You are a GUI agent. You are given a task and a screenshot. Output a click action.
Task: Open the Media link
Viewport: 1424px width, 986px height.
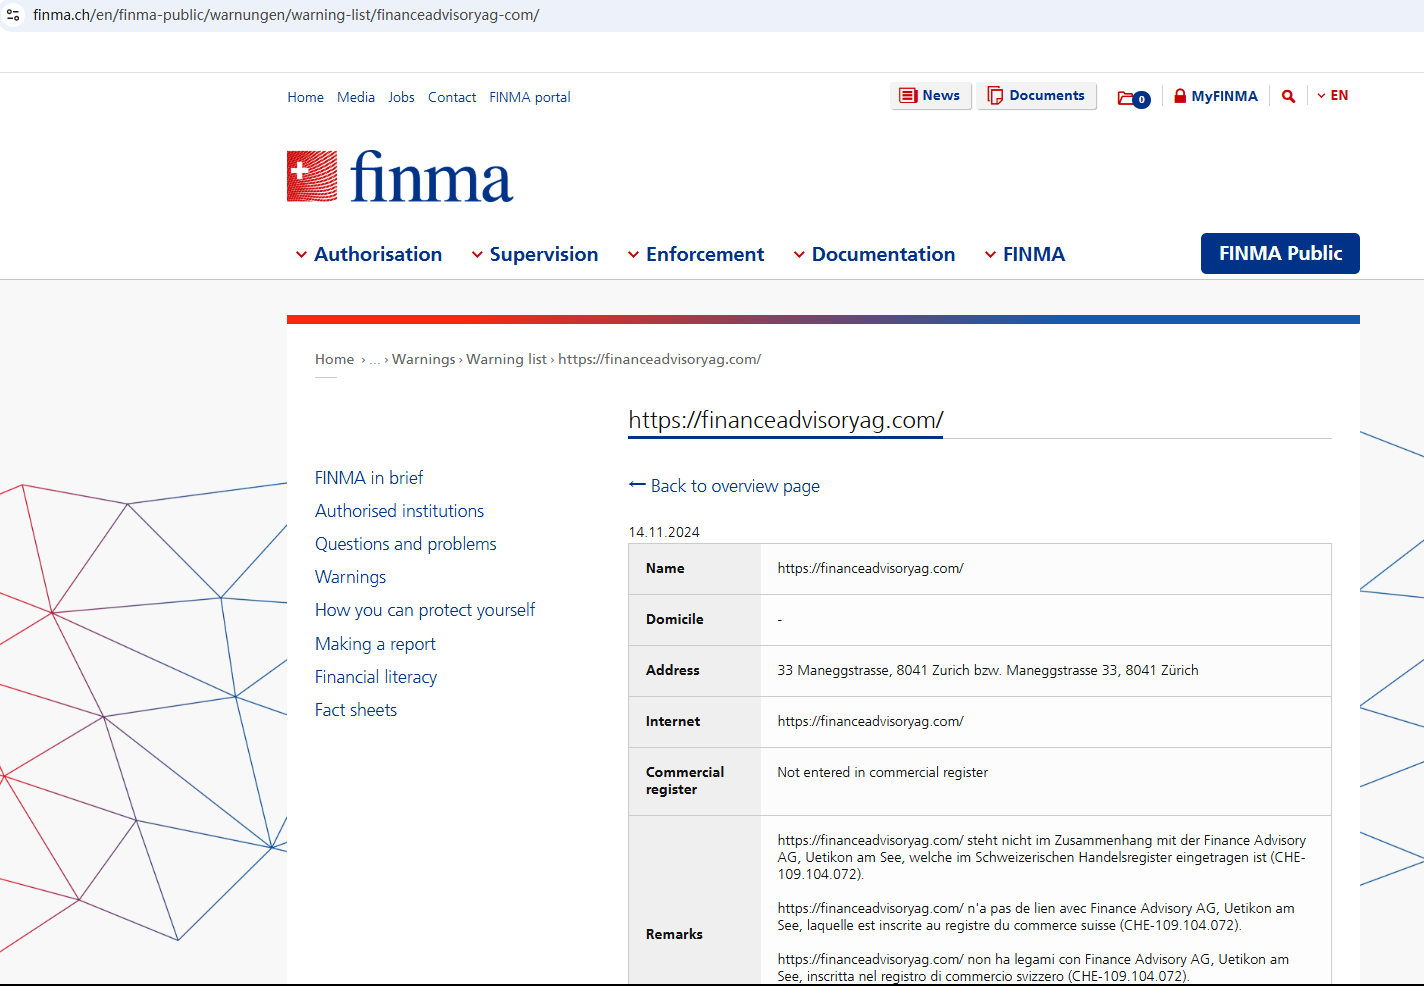356,97
